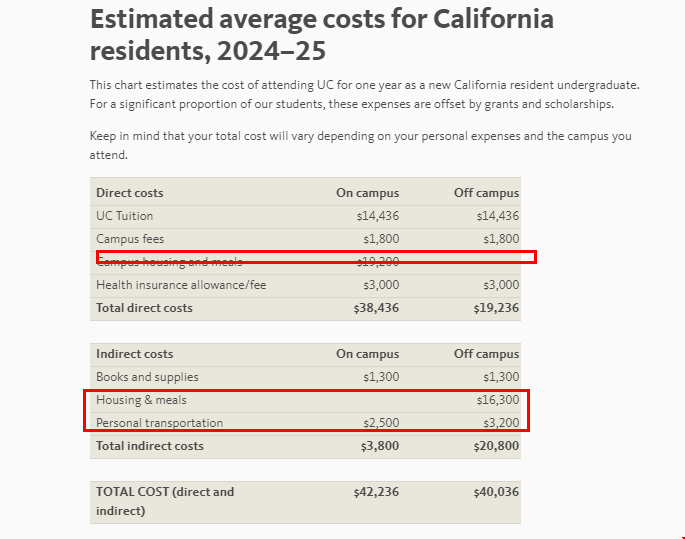Image resolution: width=685 pixels, height=539 pixels.
Task: Click the "Total direct costs" row label
Action: [x=144, y=308]
